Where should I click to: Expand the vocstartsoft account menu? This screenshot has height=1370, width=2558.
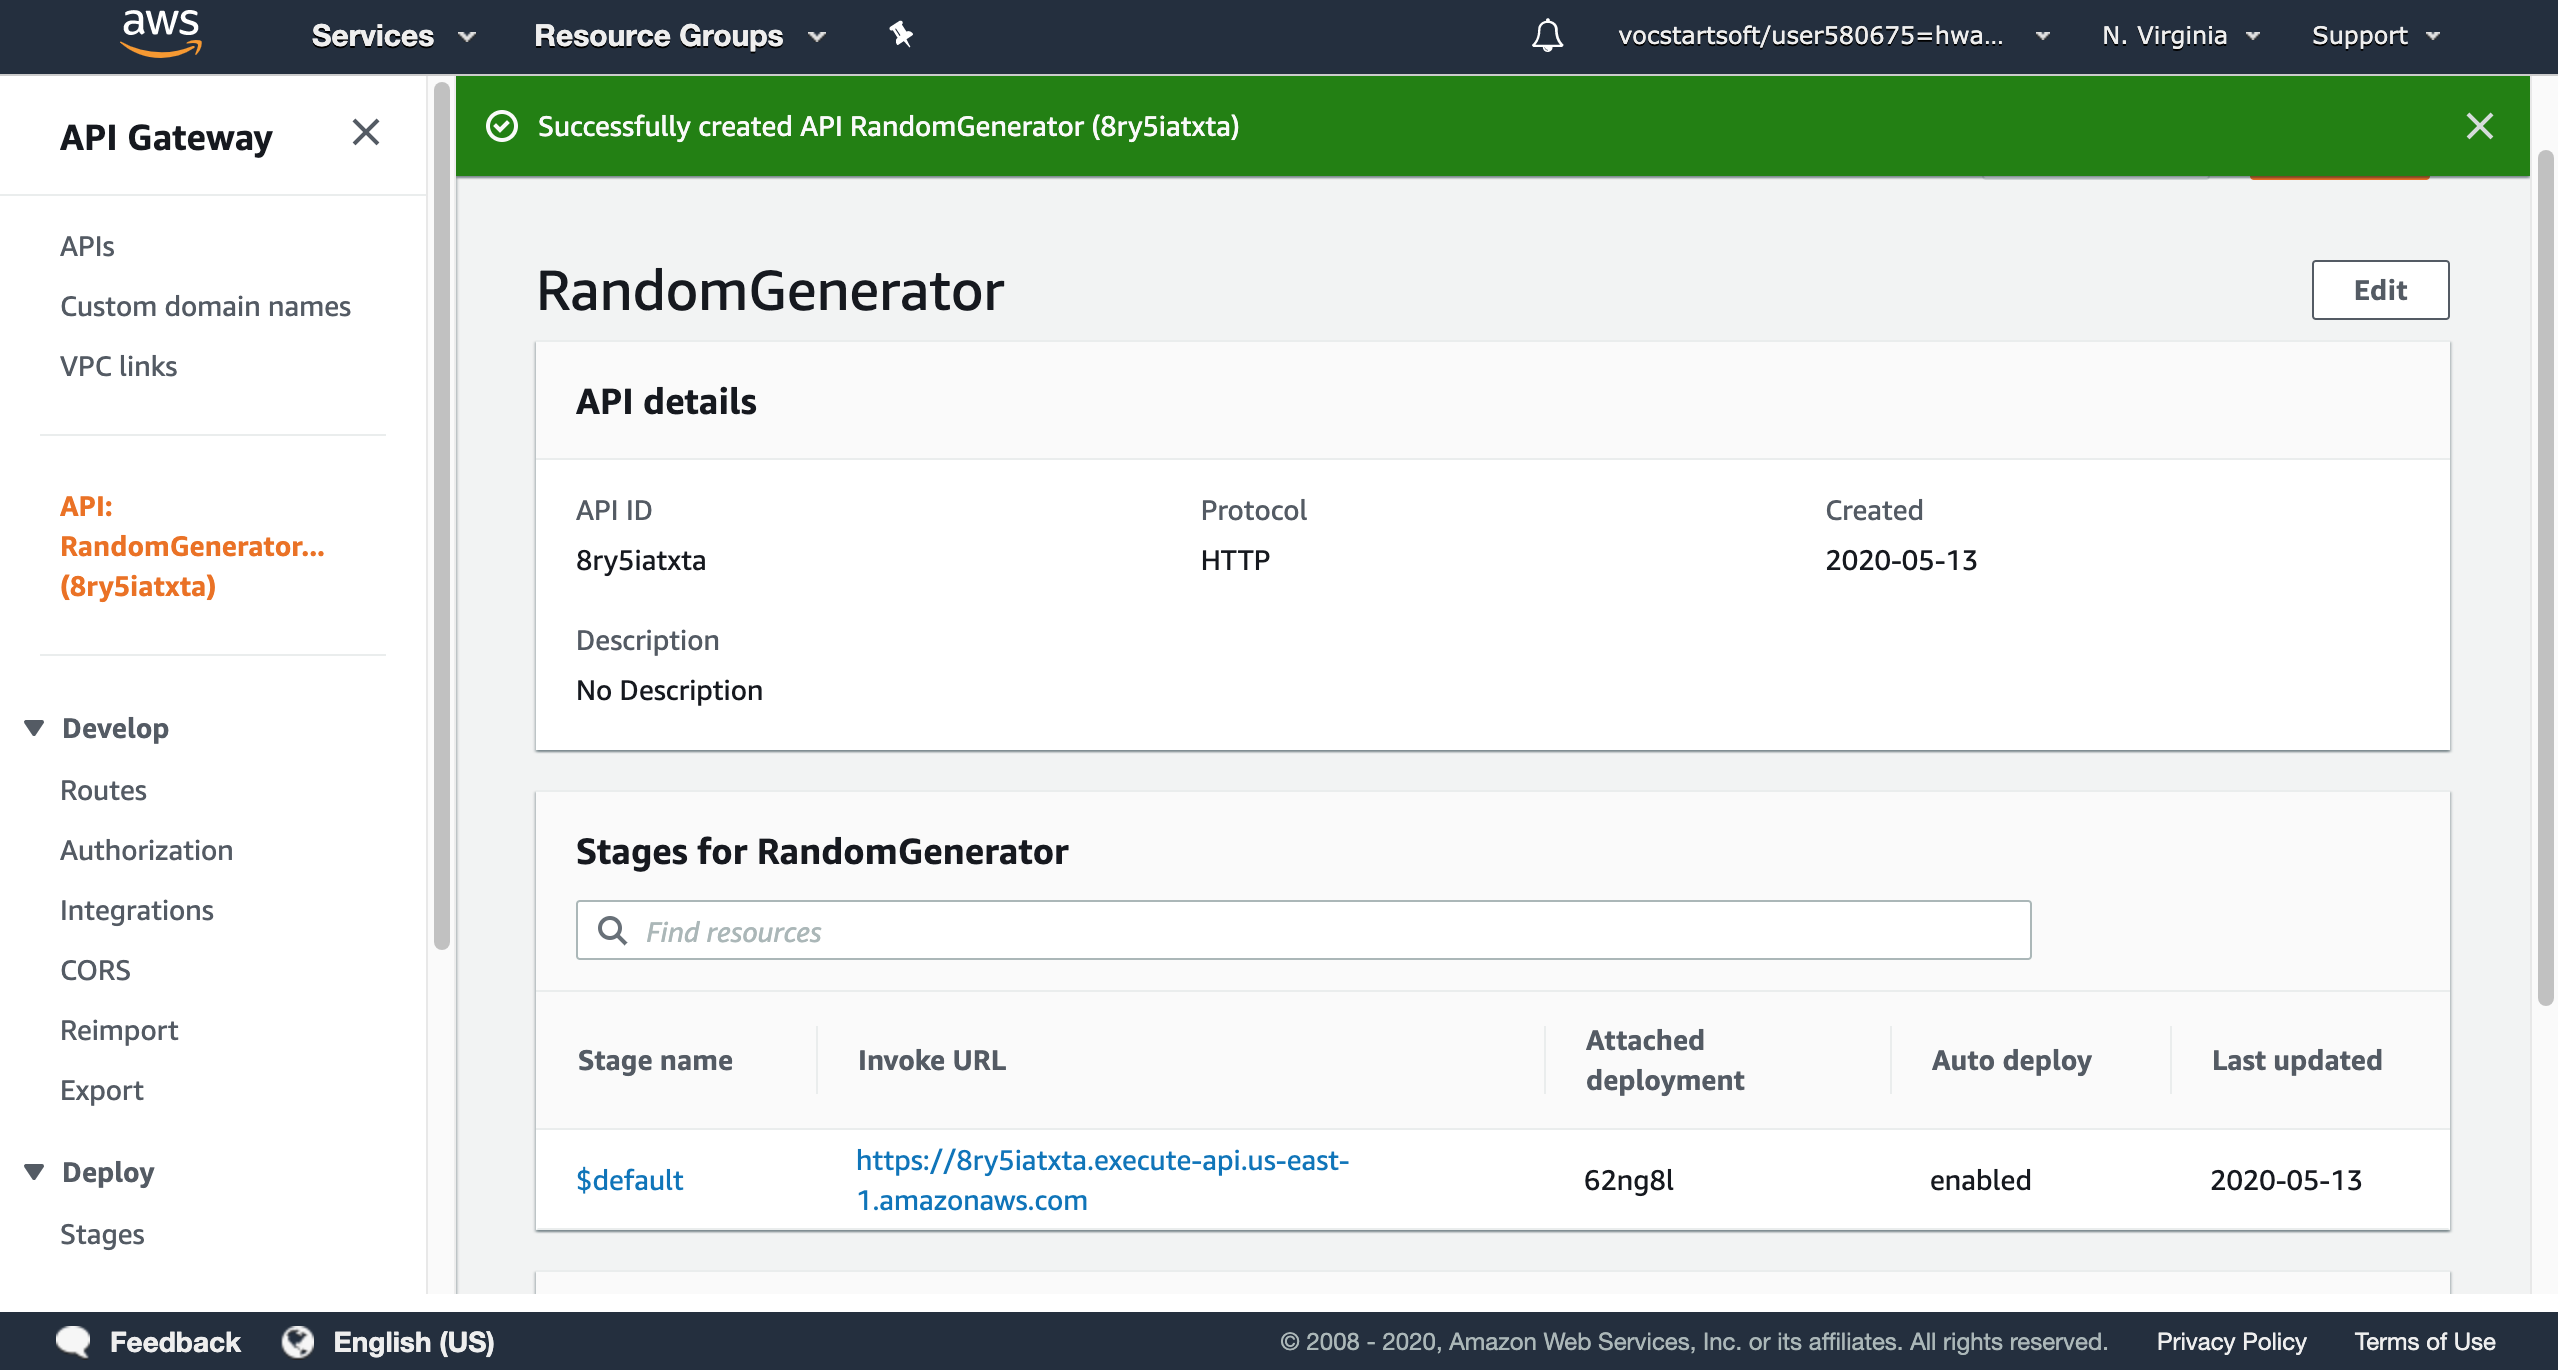[x=1834, y=36]
